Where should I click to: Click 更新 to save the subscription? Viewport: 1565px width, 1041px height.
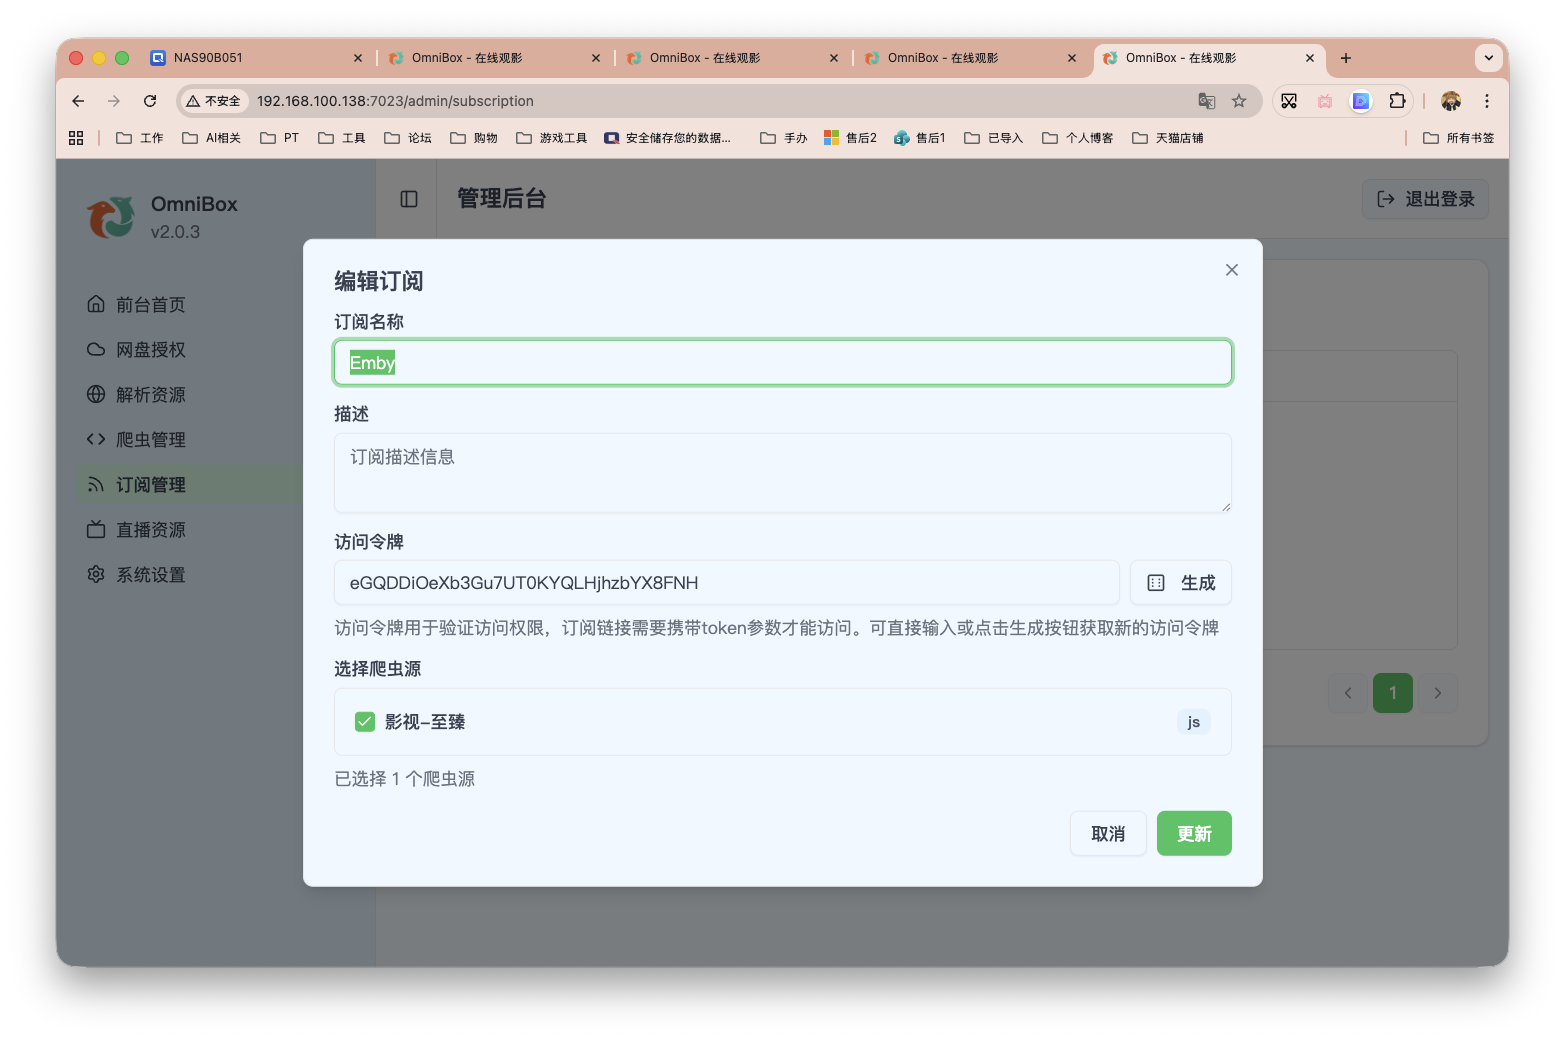pyautogui.click(x=1193, y=833)
